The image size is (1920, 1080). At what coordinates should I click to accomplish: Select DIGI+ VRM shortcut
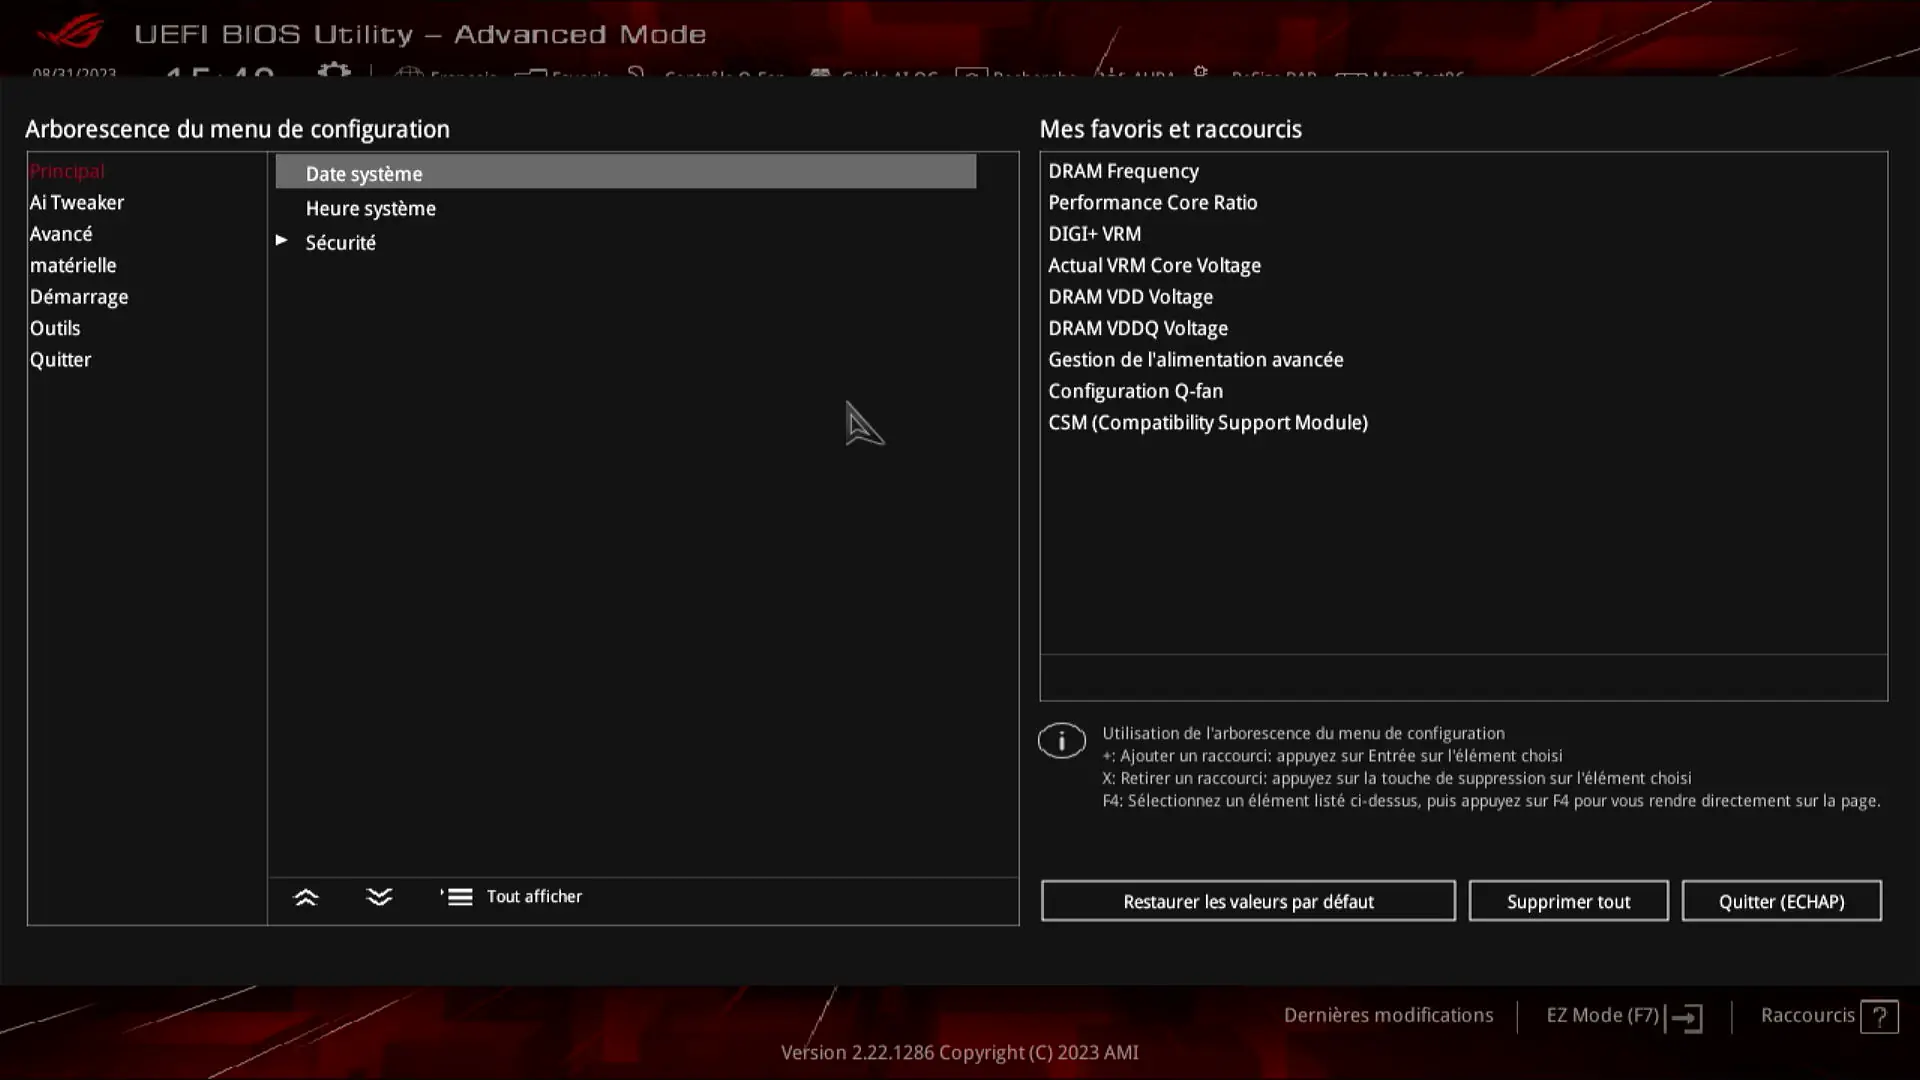1095,234
